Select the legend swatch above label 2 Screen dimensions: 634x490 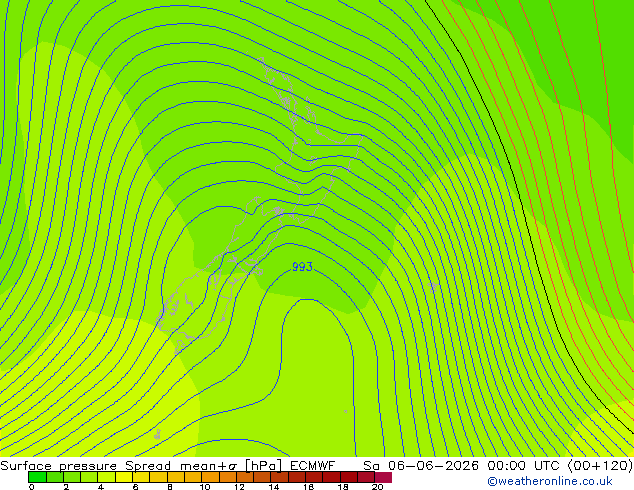[72, 477]
